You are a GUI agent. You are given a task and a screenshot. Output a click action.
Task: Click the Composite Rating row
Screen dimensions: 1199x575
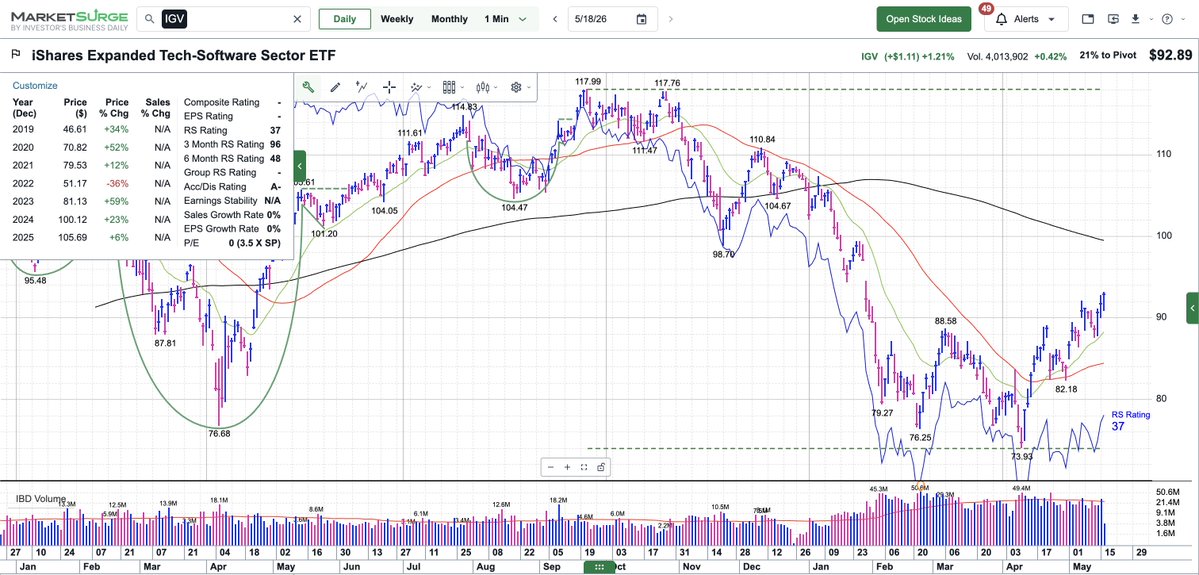(232, 102)
